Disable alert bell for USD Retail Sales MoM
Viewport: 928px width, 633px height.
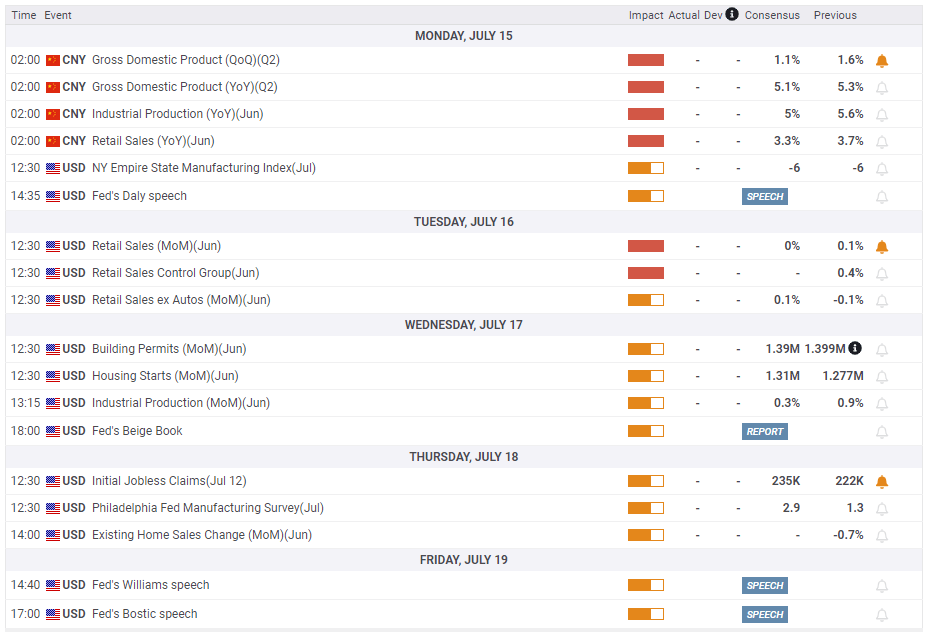point(882,247)
